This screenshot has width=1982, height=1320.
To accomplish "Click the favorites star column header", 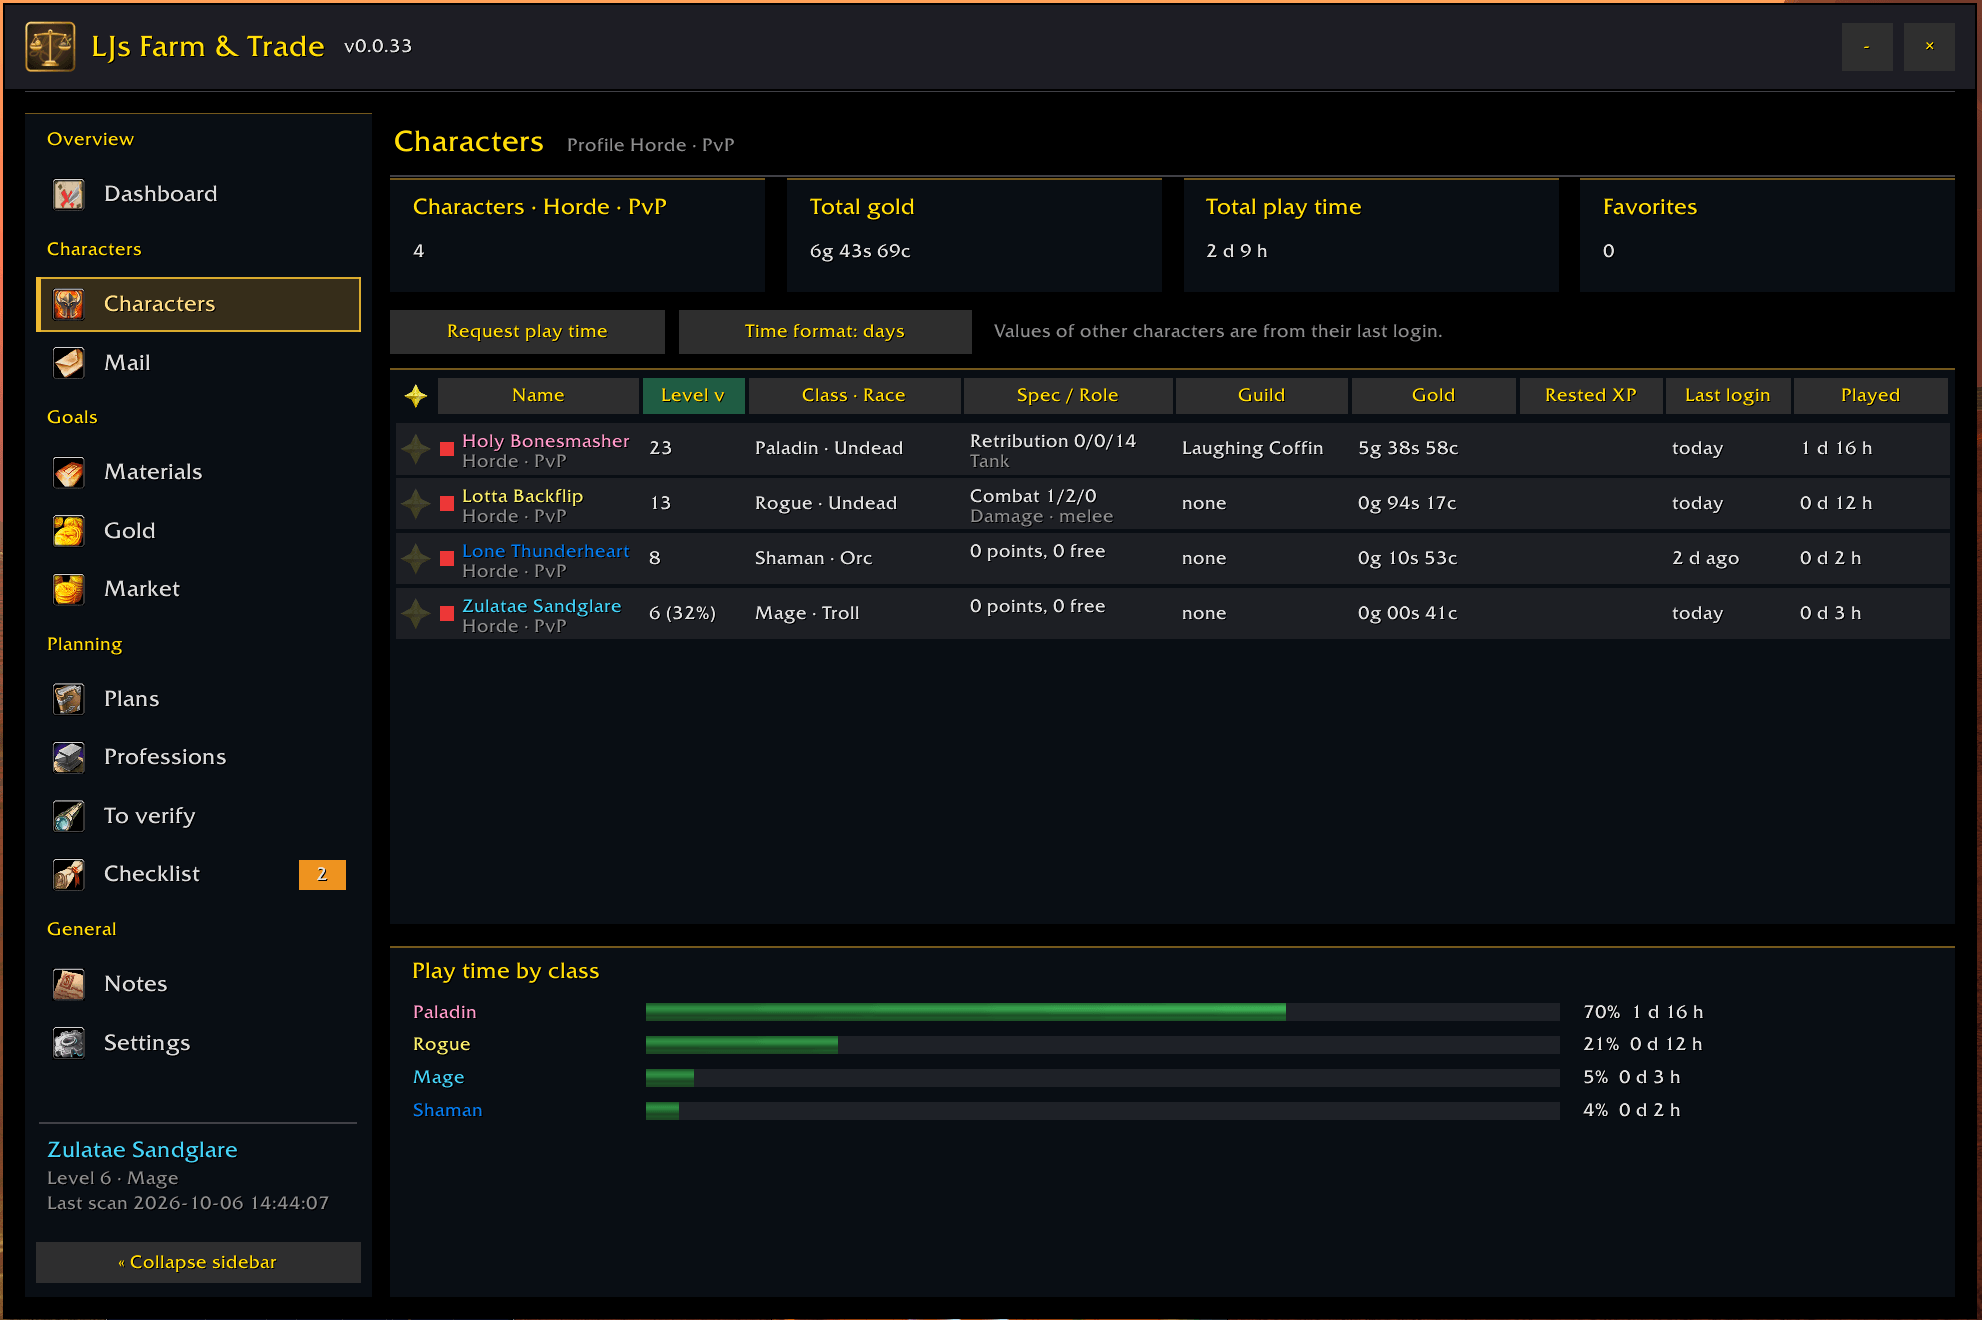I will 416,396.
